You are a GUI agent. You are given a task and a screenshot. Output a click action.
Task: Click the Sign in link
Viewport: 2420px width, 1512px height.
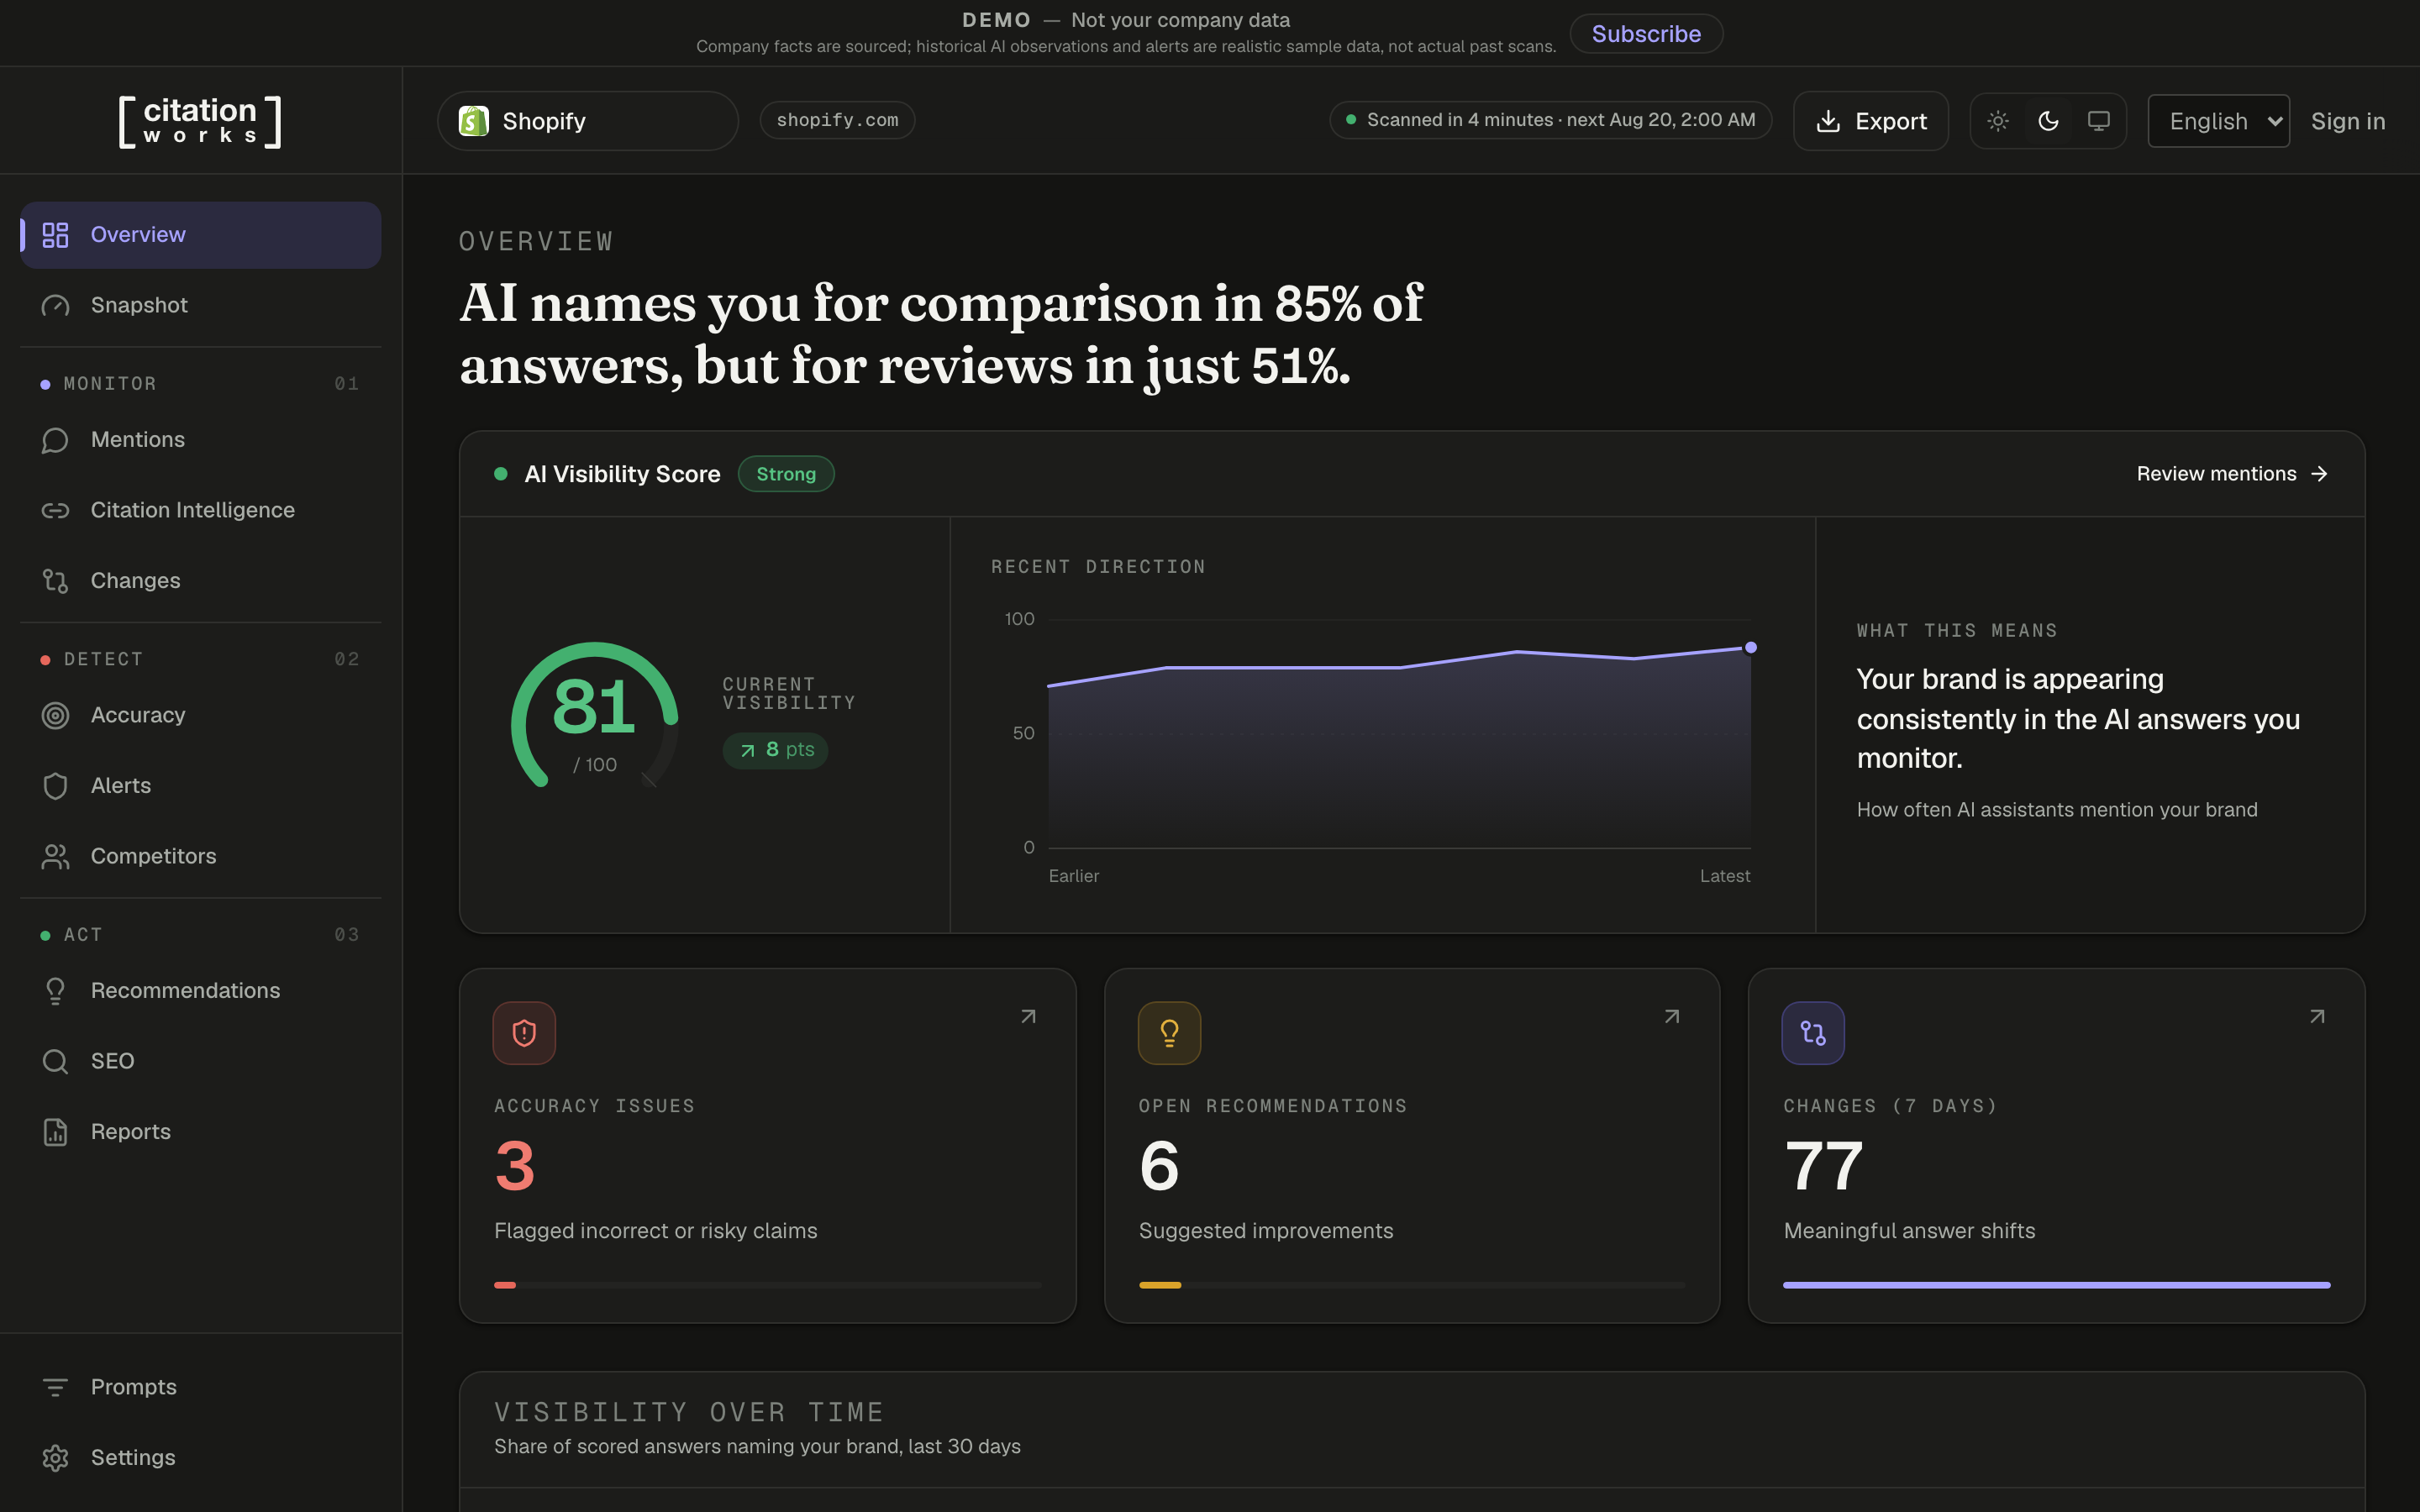2348,121
